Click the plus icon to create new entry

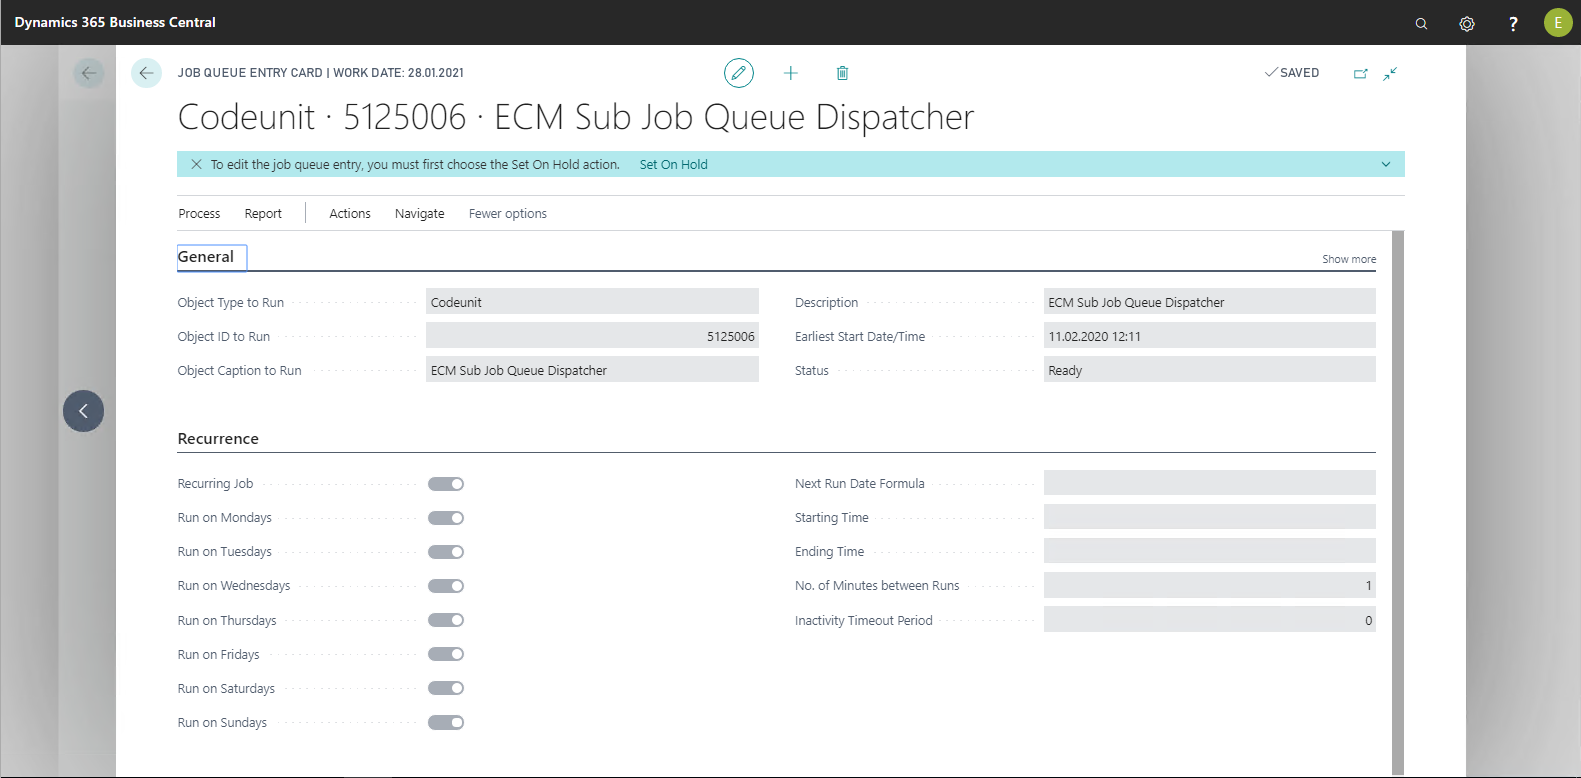(x=791, y=73)
